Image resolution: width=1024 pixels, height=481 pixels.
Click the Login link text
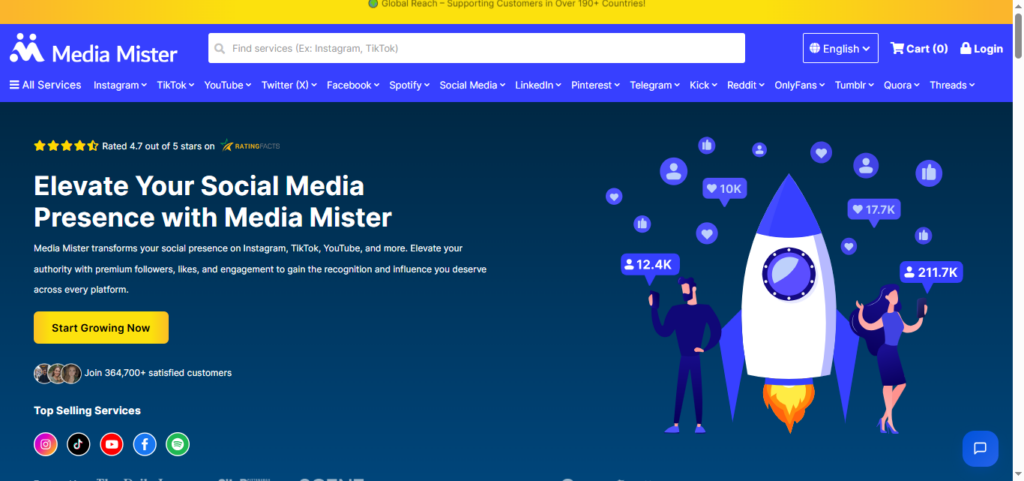pos(988,48)
